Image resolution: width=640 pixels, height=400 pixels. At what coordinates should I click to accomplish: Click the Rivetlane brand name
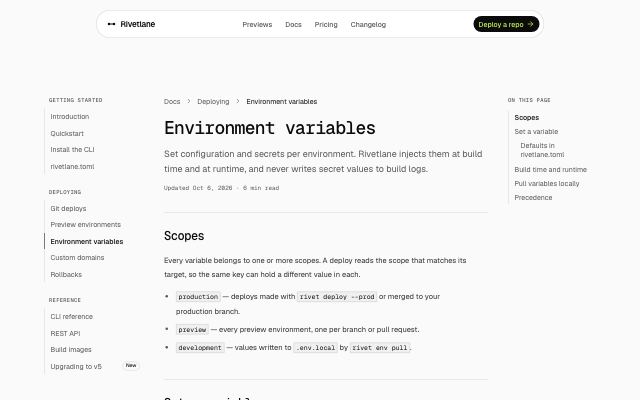138,24
